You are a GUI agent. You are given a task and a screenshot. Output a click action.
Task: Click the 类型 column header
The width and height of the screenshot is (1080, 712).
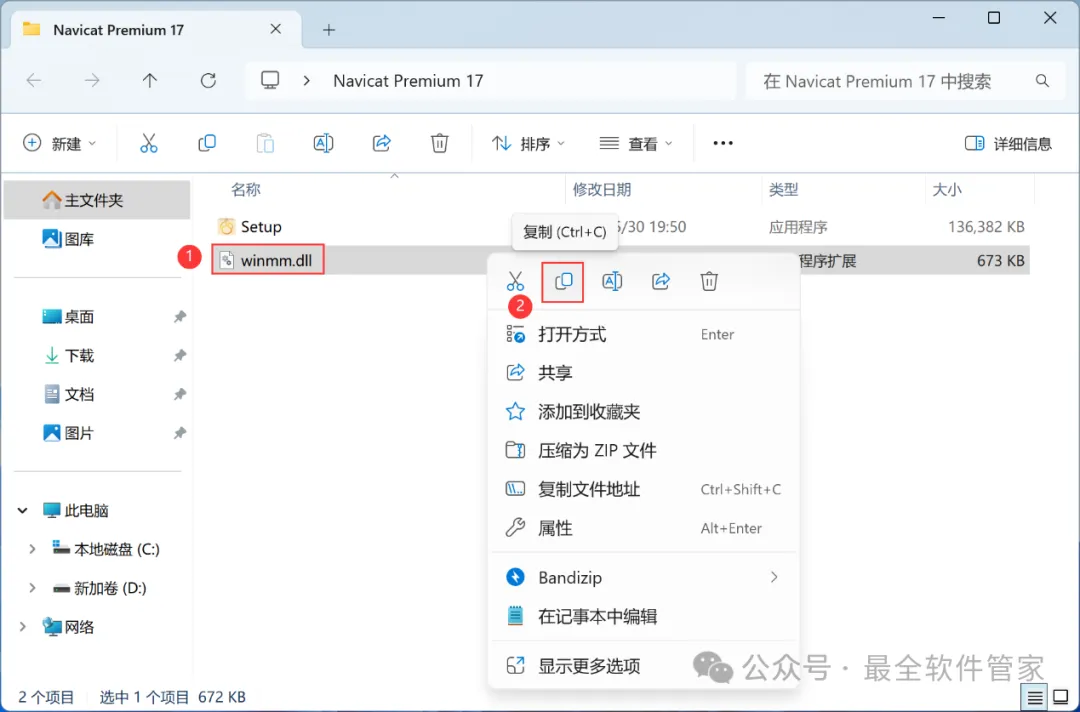(x=783, y=189)
